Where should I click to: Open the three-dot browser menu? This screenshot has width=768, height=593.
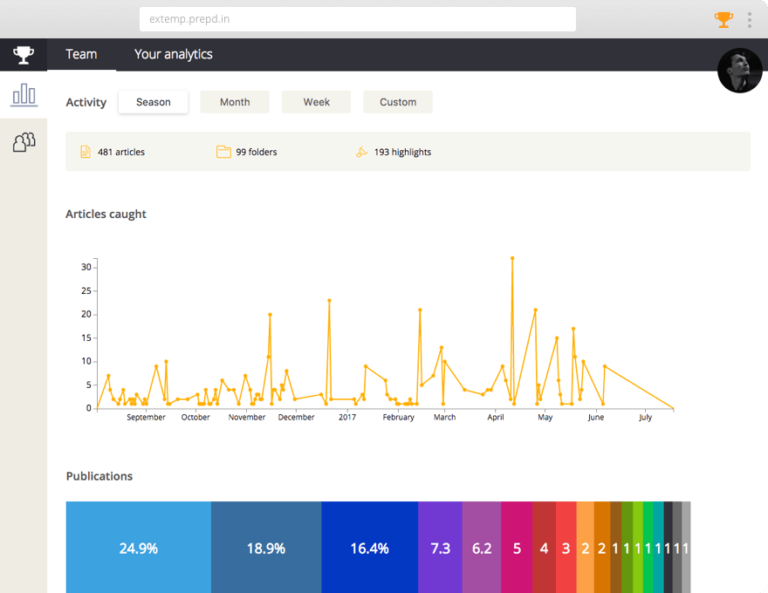(x=749, y=19)
